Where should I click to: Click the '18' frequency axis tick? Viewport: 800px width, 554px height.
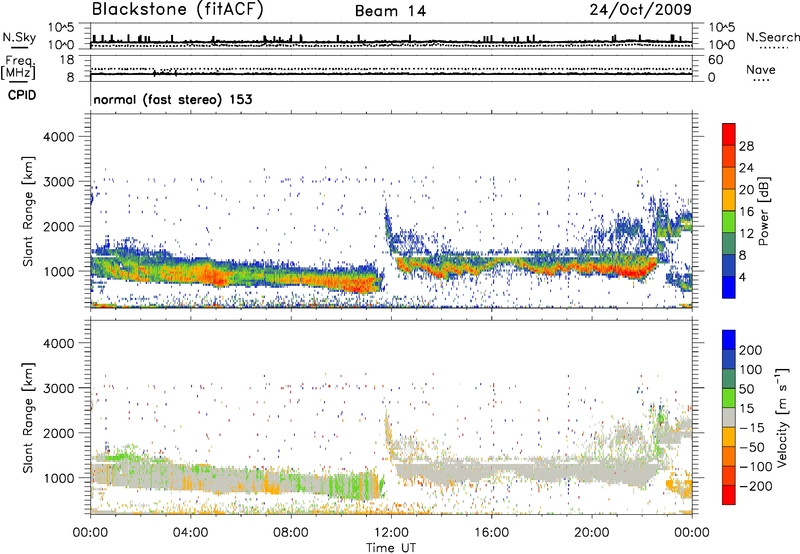68,60
